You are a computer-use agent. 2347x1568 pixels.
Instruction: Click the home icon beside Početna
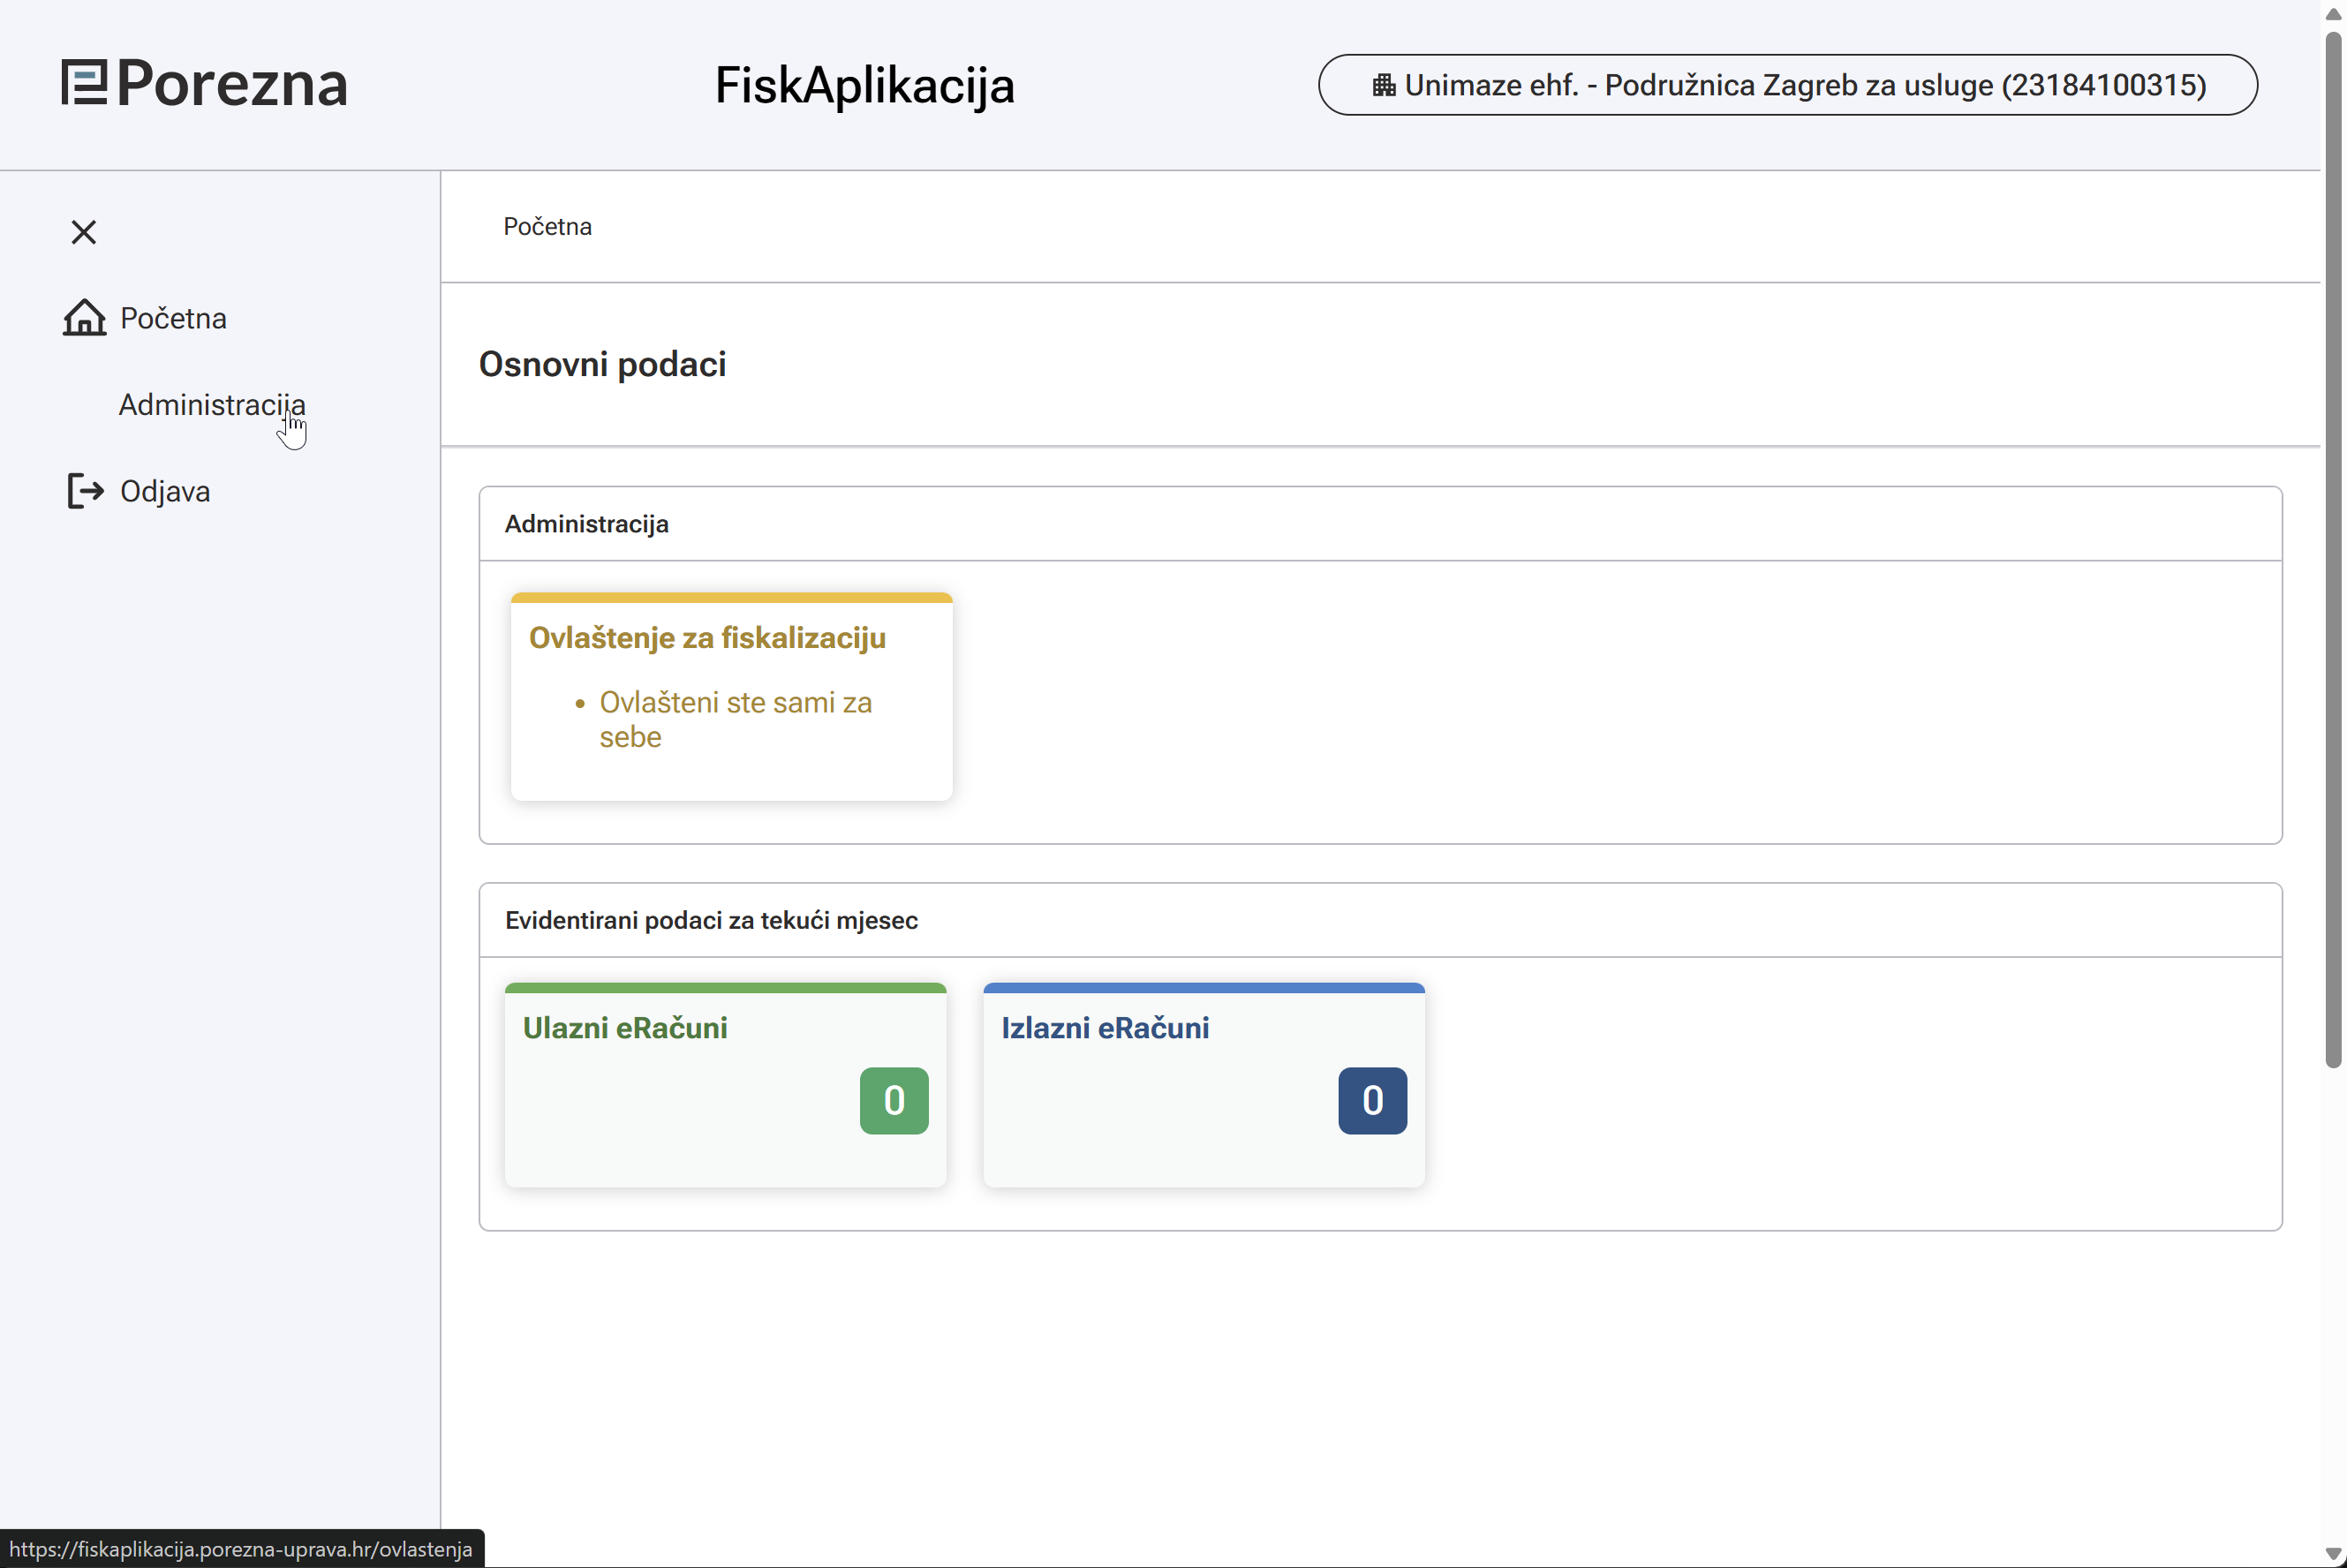pos(84,318)
